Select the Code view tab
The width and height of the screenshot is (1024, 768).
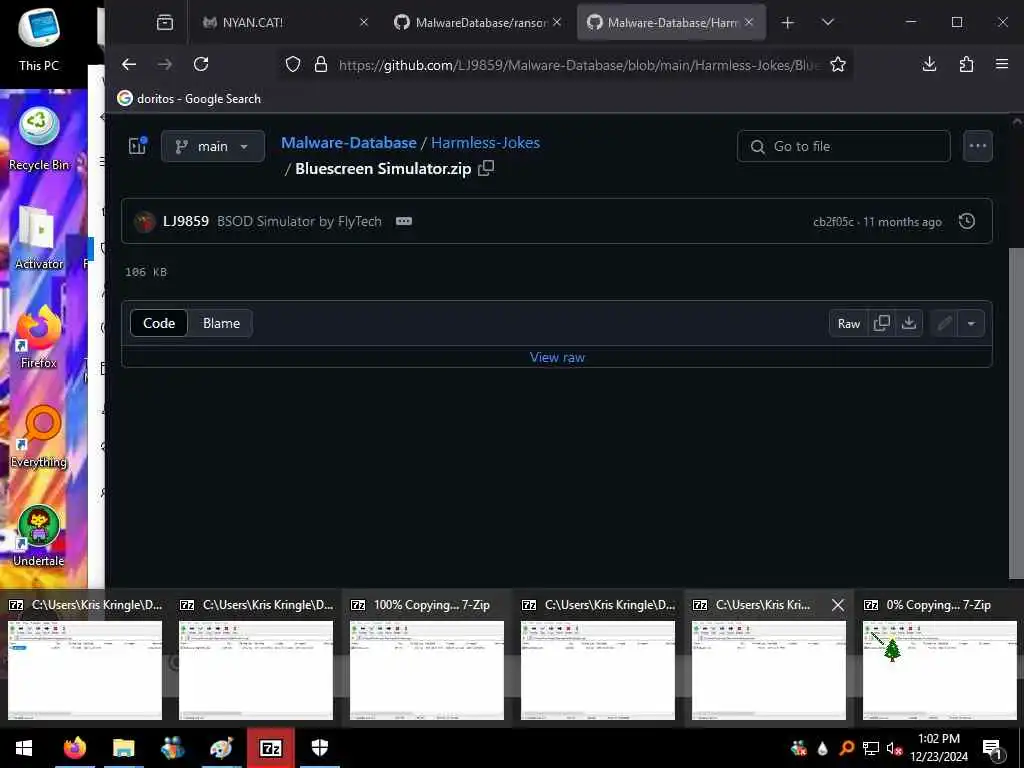159,323
